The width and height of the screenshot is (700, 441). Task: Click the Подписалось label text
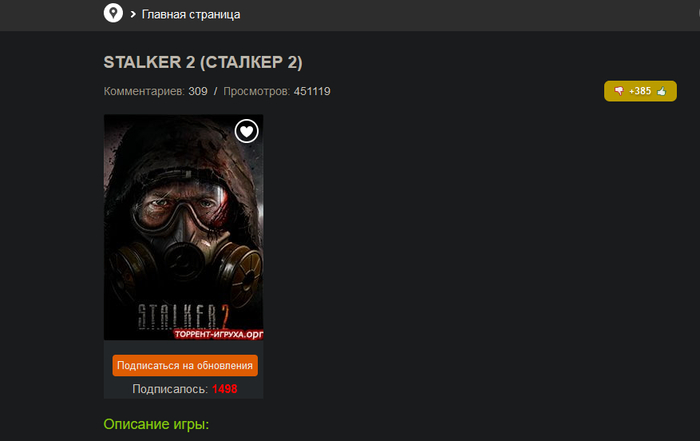[x=170, y=389]
